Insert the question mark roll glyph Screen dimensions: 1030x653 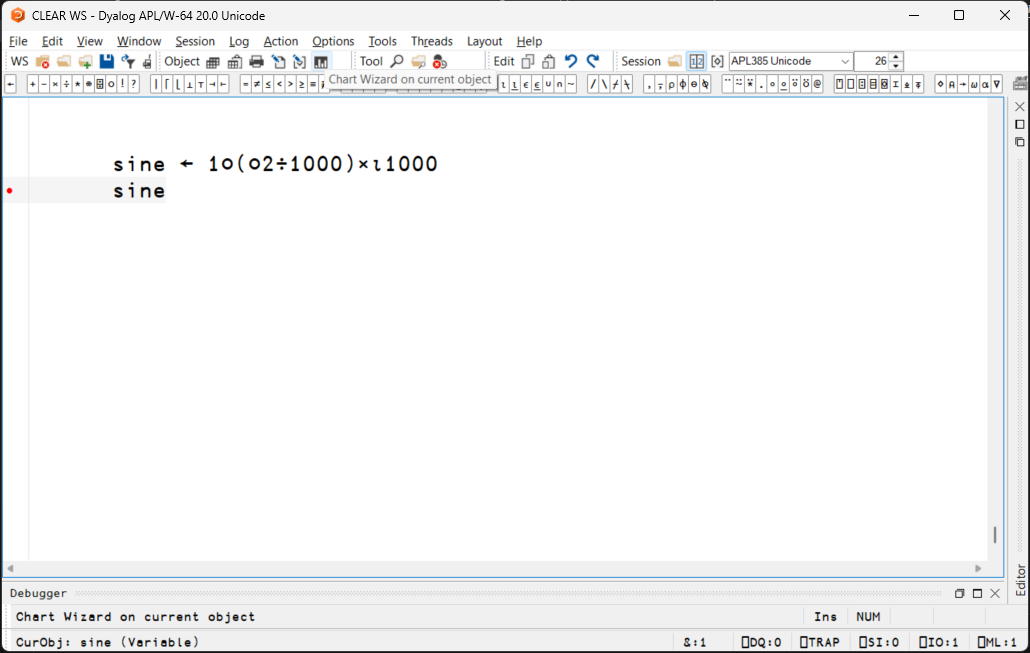[x=133, y=84]
